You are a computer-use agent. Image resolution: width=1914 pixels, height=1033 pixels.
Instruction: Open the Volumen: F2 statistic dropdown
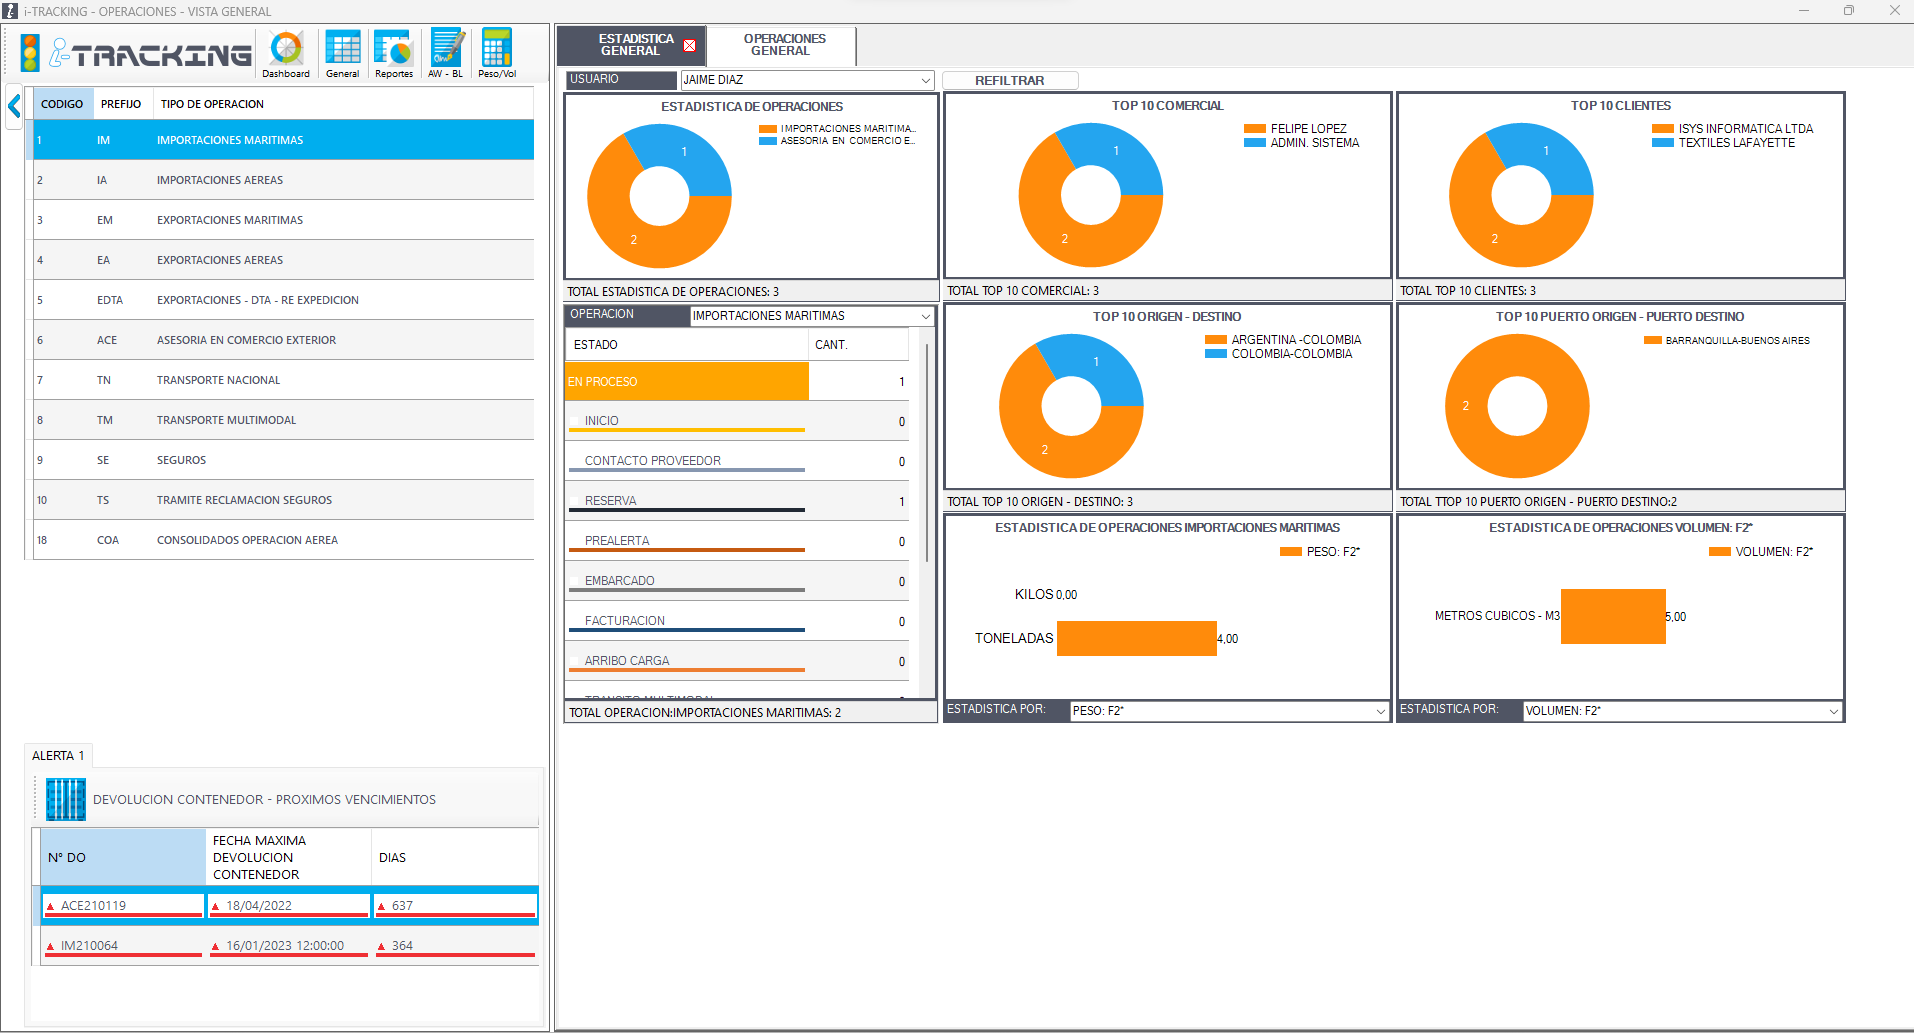click(x=1833, y=711)
